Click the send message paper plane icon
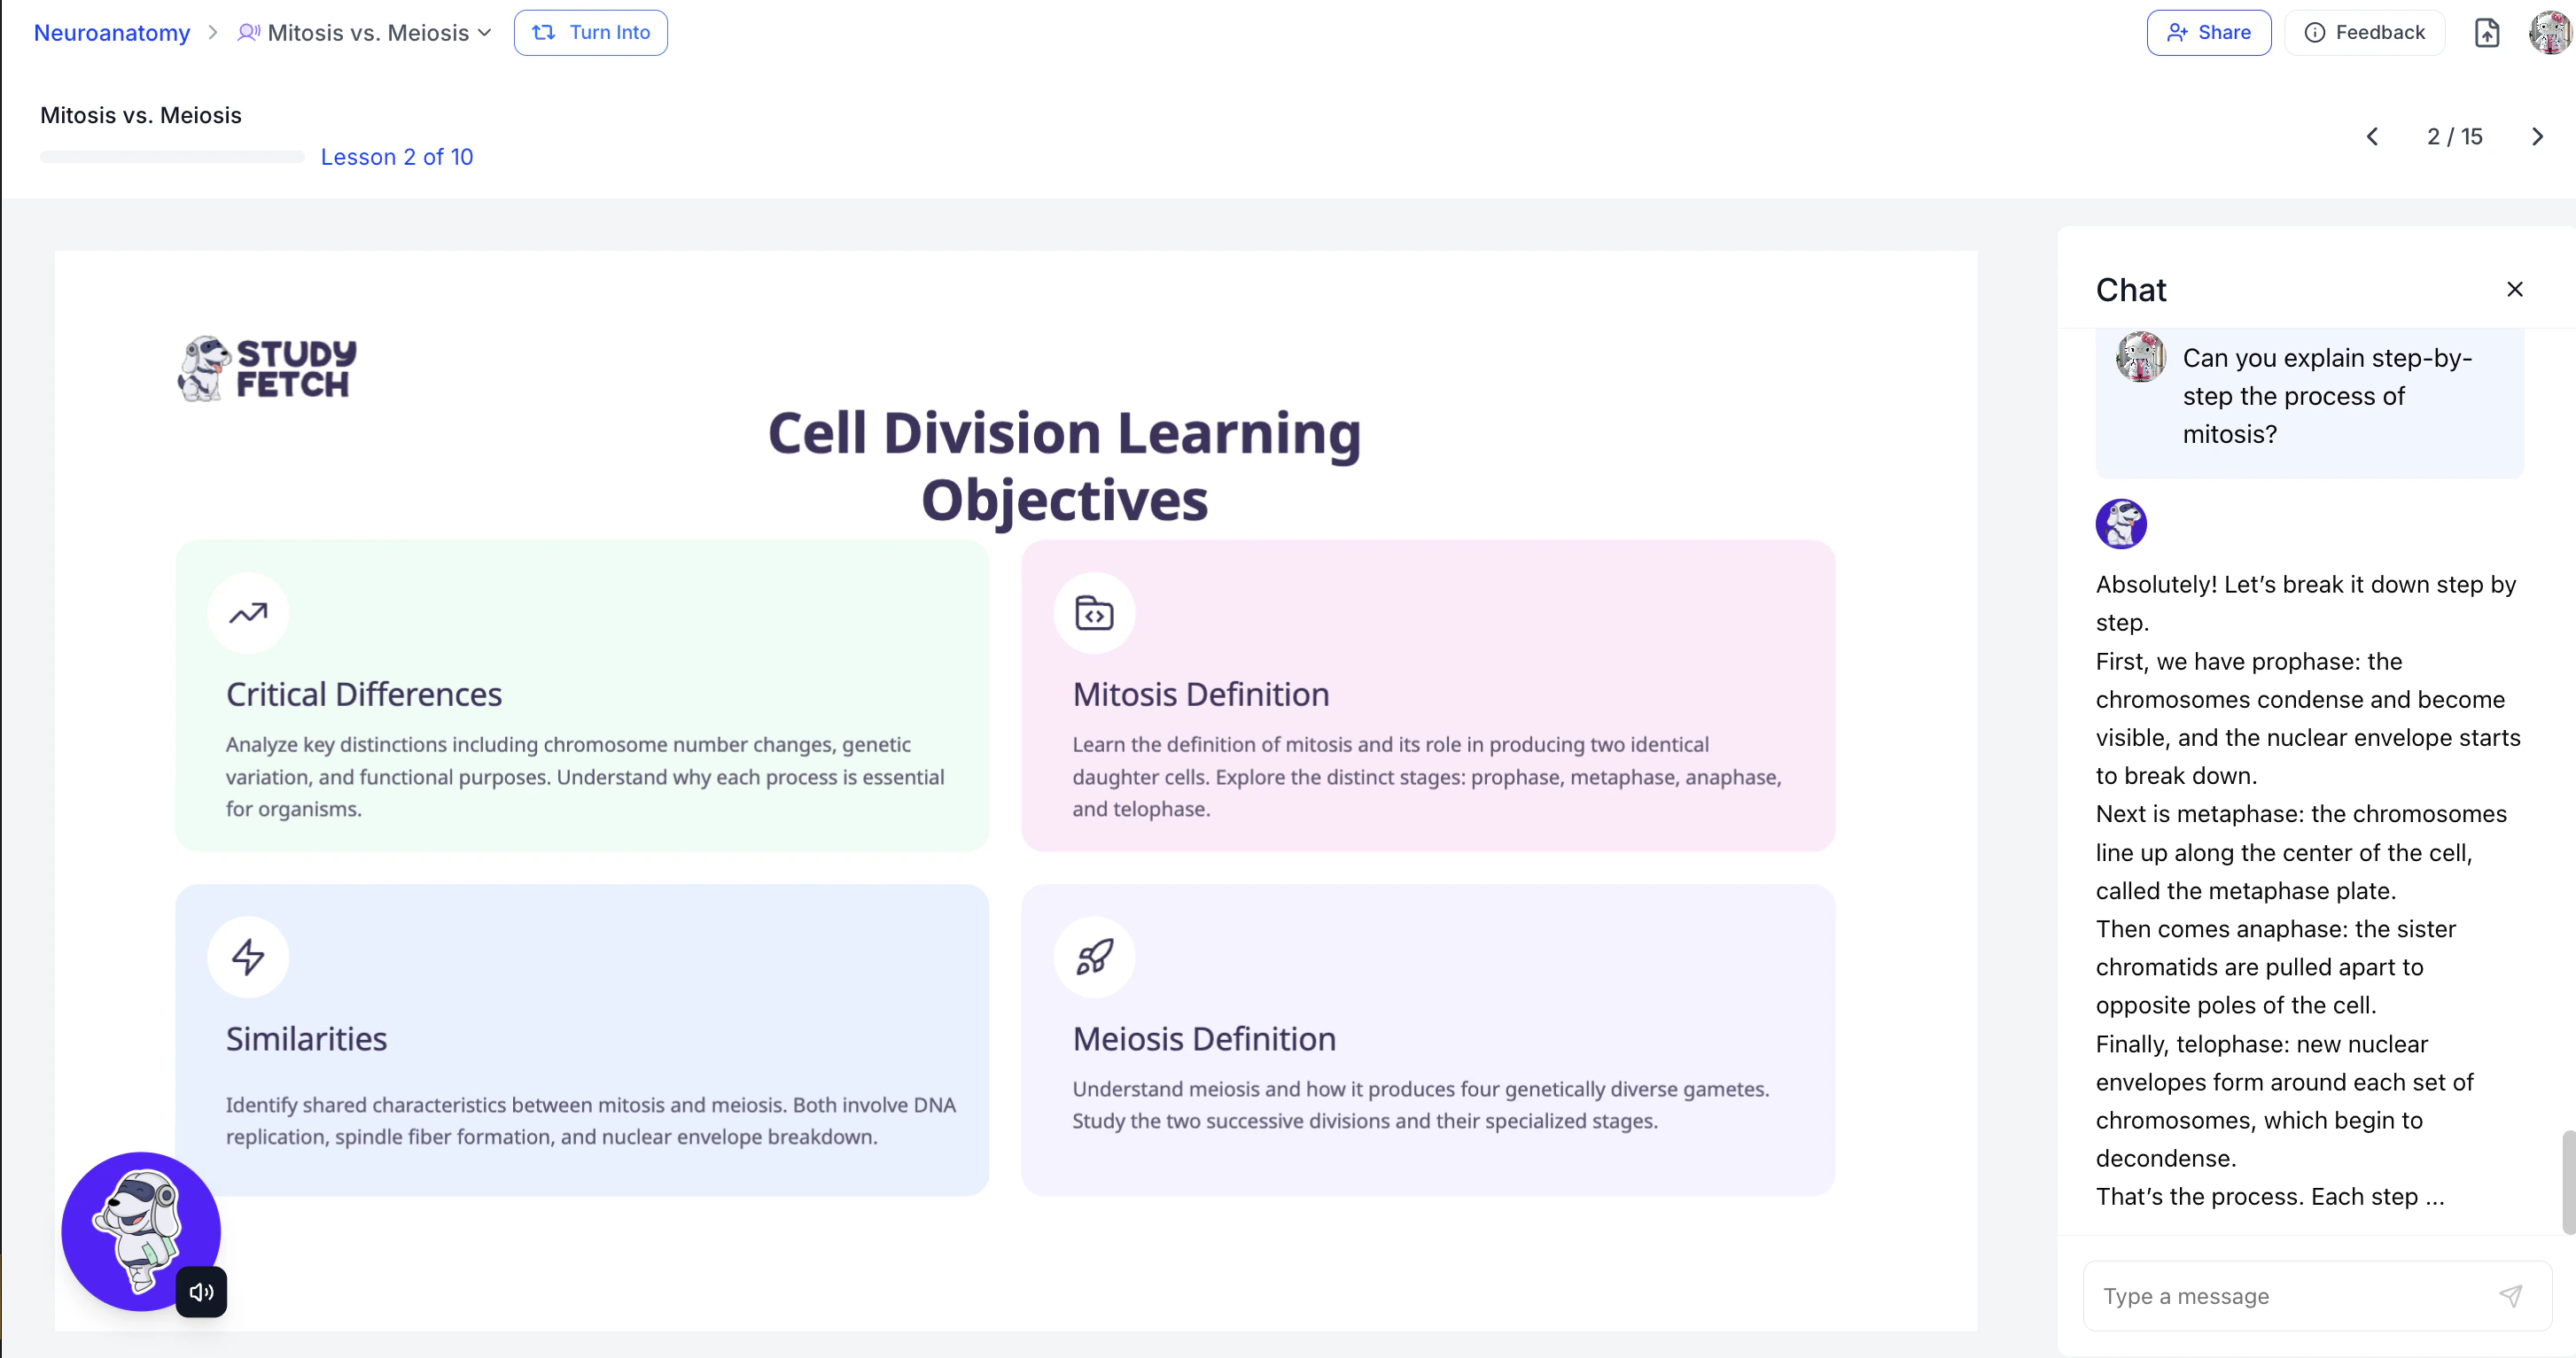2576x1358 pixels. pos(2510,1295)
